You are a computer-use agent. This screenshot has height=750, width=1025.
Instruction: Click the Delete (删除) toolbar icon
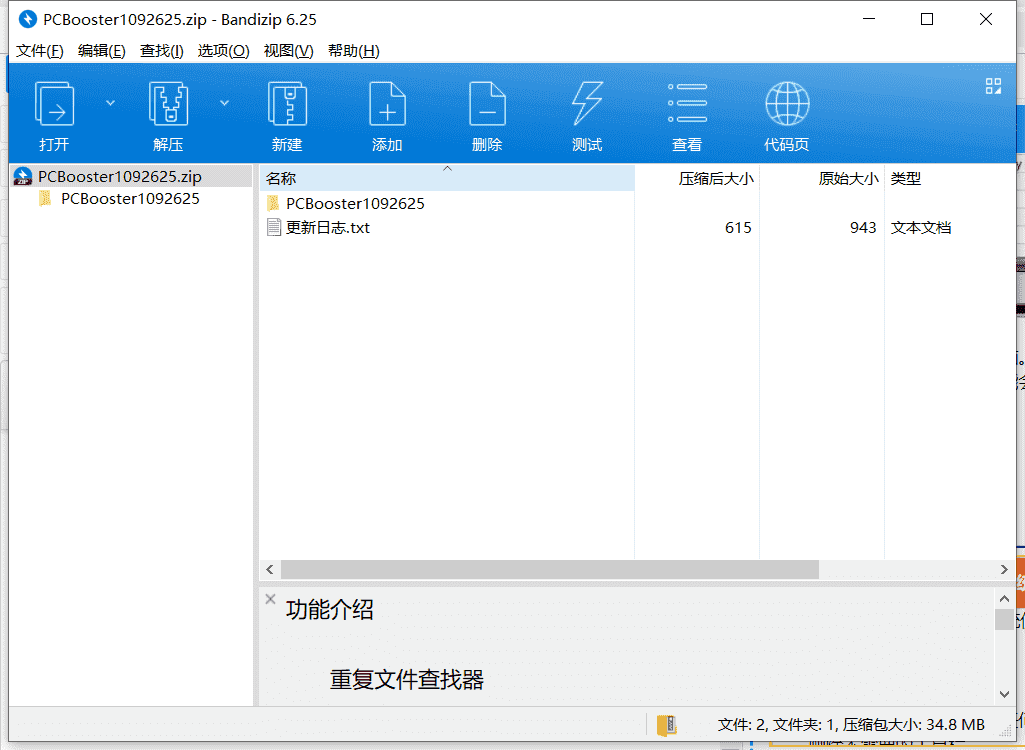488,103
